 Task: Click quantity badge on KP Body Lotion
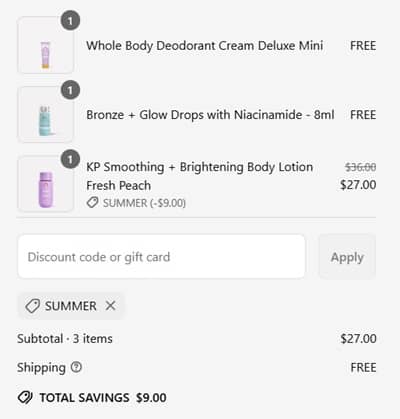click(x=70, y=159)
